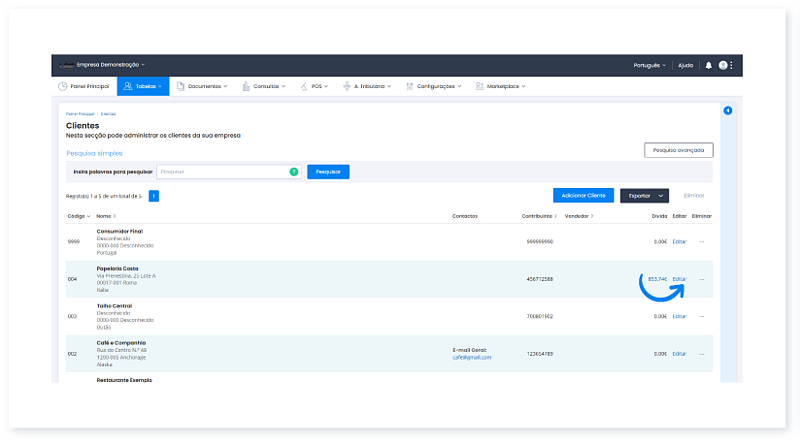Click Editar for Papelaria Costa
800x442 pixels.
pos(679,279)
